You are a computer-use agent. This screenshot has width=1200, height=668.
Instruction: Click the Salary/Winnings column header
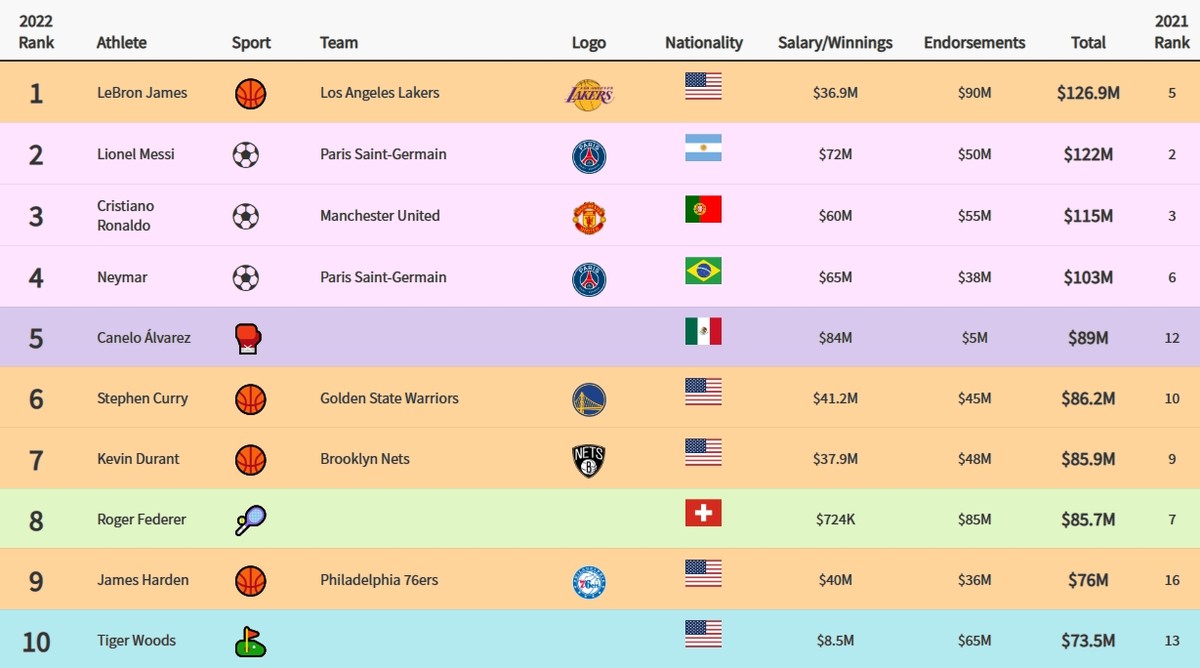tap(835, 42)
